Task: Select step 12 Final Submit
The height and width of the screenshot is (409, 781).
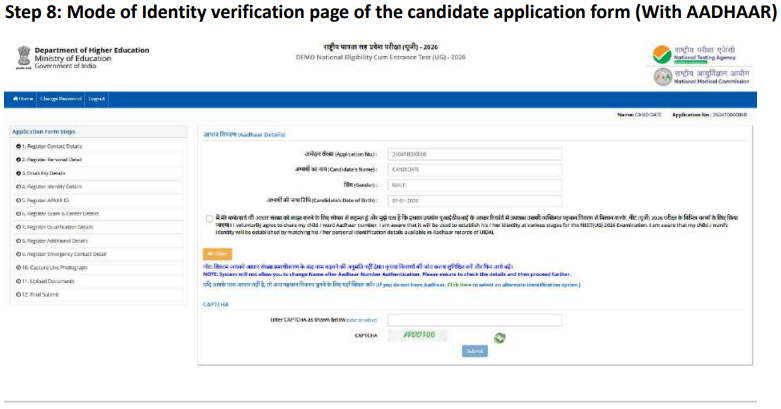Action: (x=37, y=294)
